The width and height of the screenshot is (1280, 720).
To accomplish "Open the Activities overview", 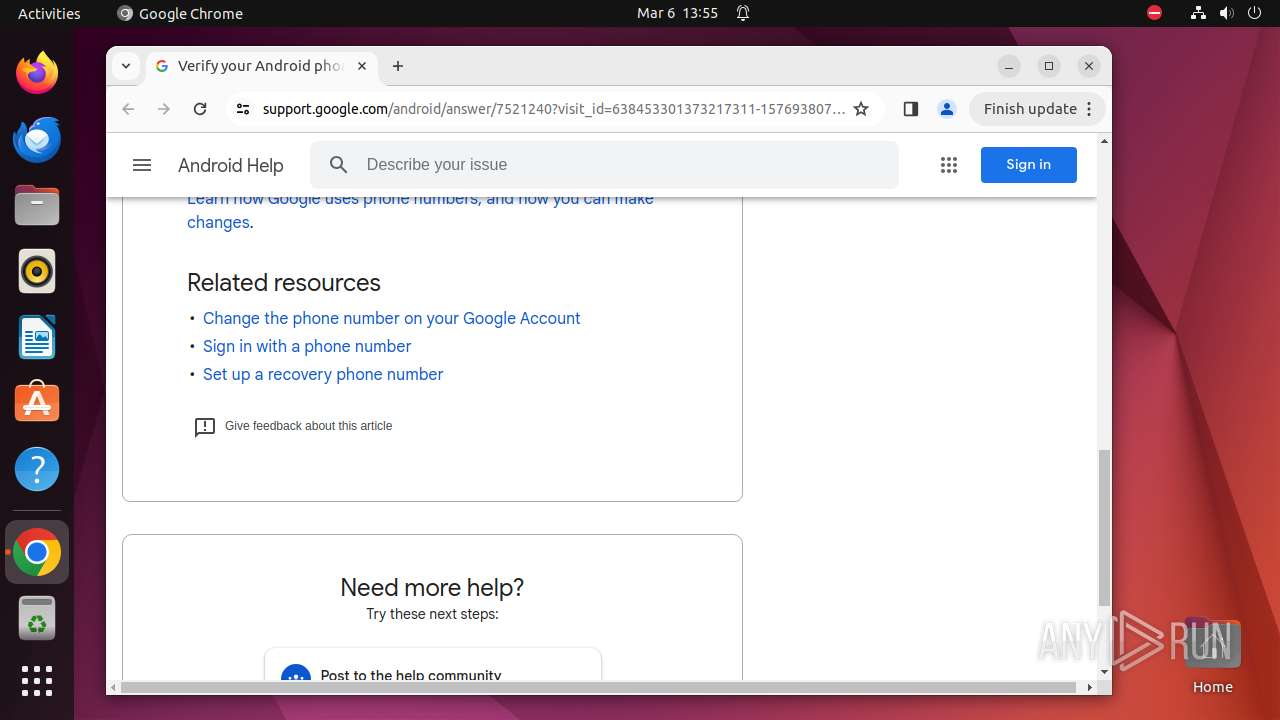I will (x=49, y=13).
